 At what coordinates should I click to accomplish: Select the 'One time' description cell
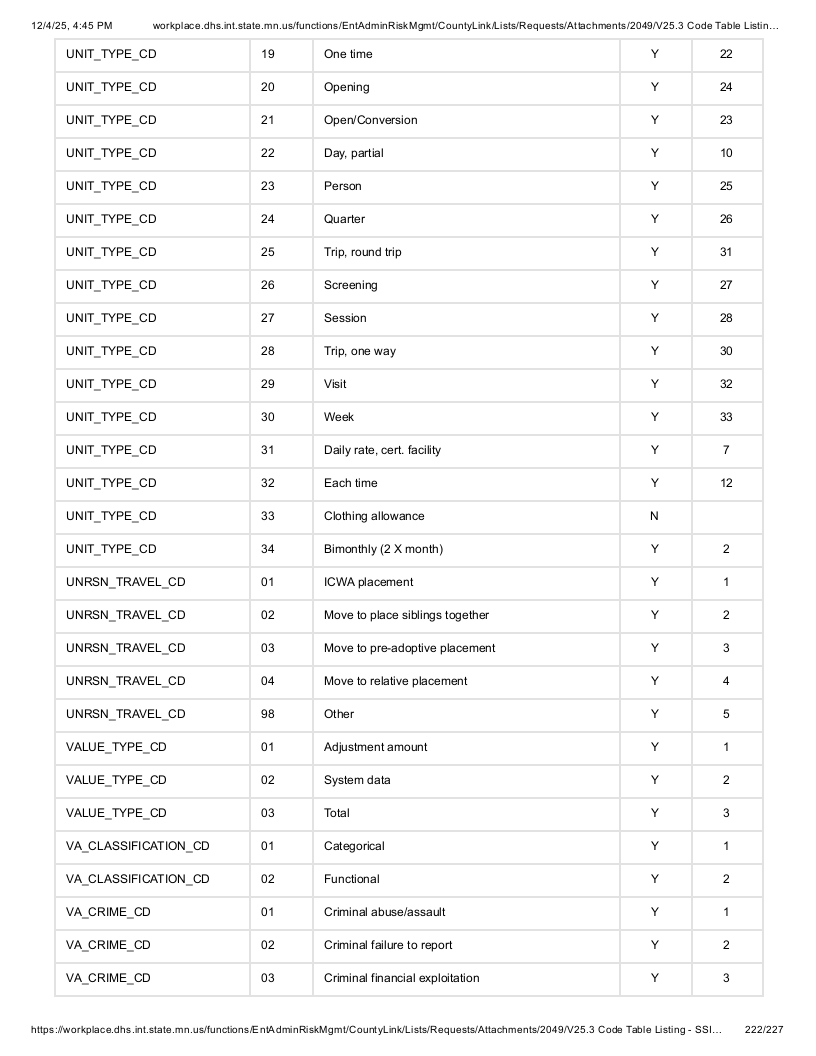466,54
